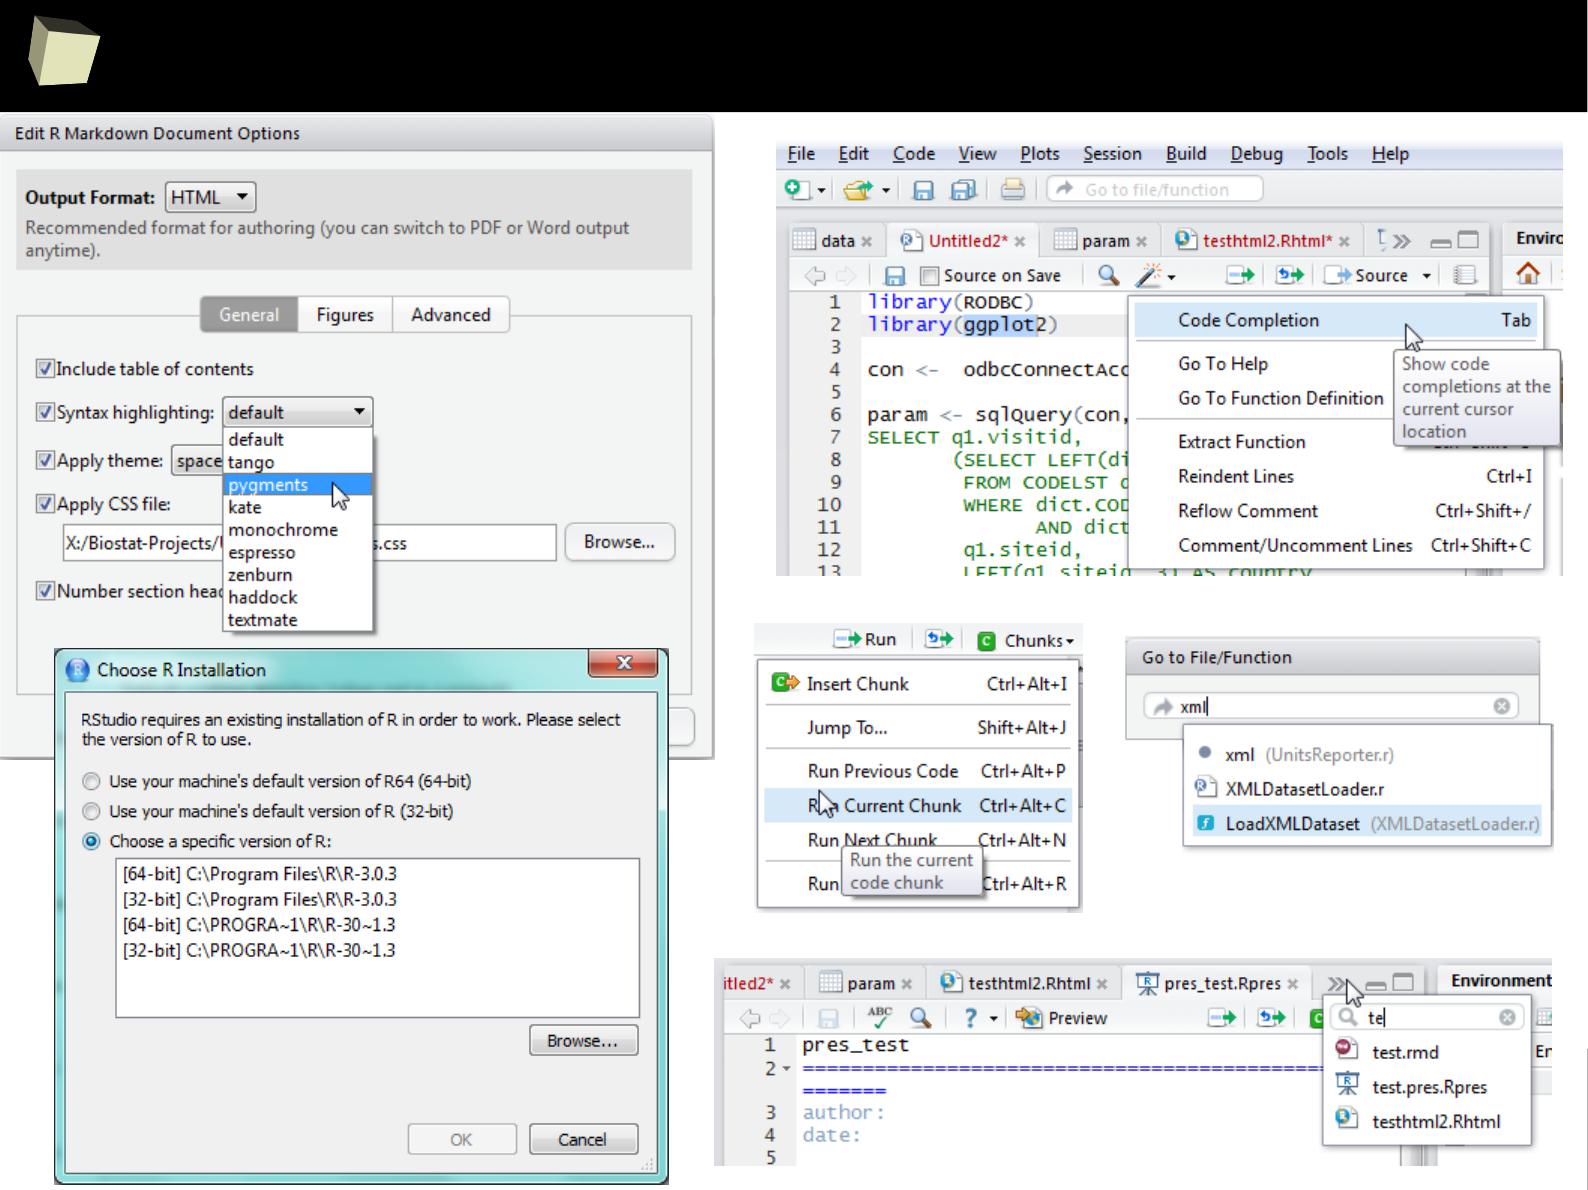
Task: Clear the 'te' tab search field
Action: click(1507, 1017)
